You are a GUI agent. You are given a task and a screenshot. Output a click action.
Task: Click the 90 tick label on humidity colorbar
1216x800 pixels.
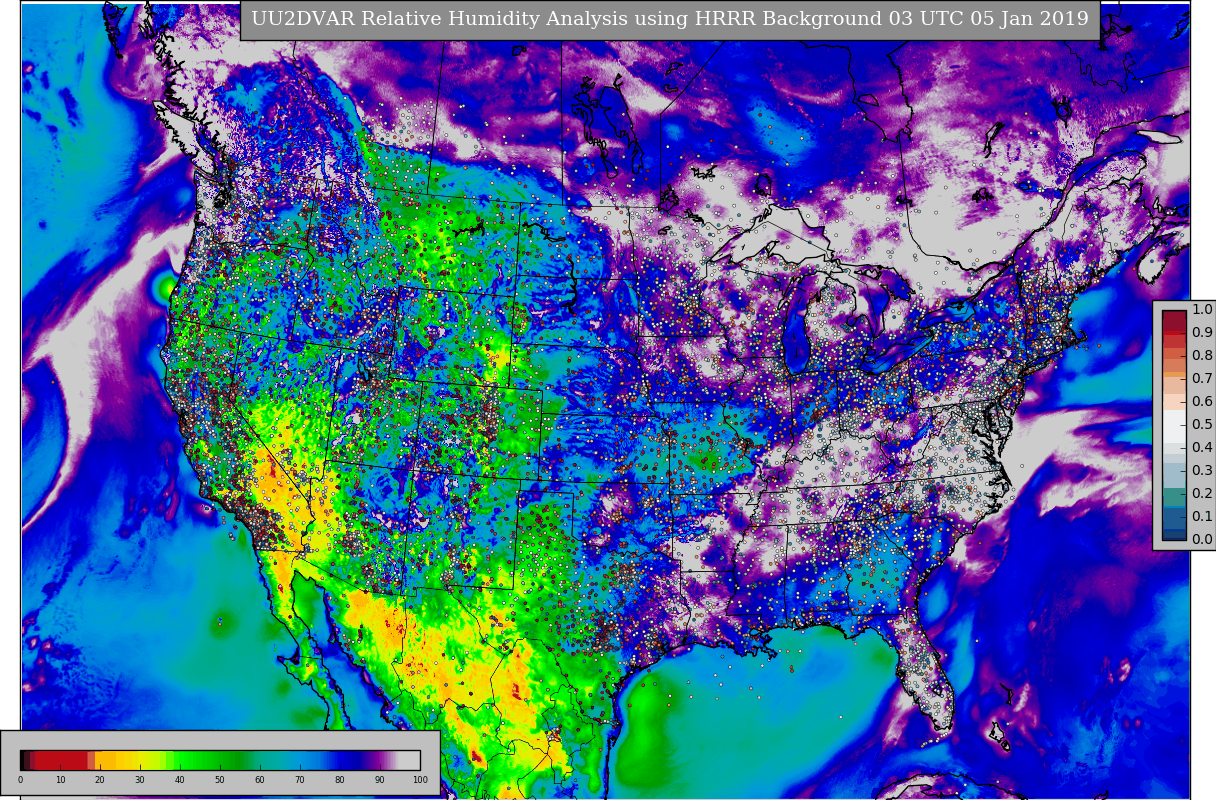[x=380, y=780]
